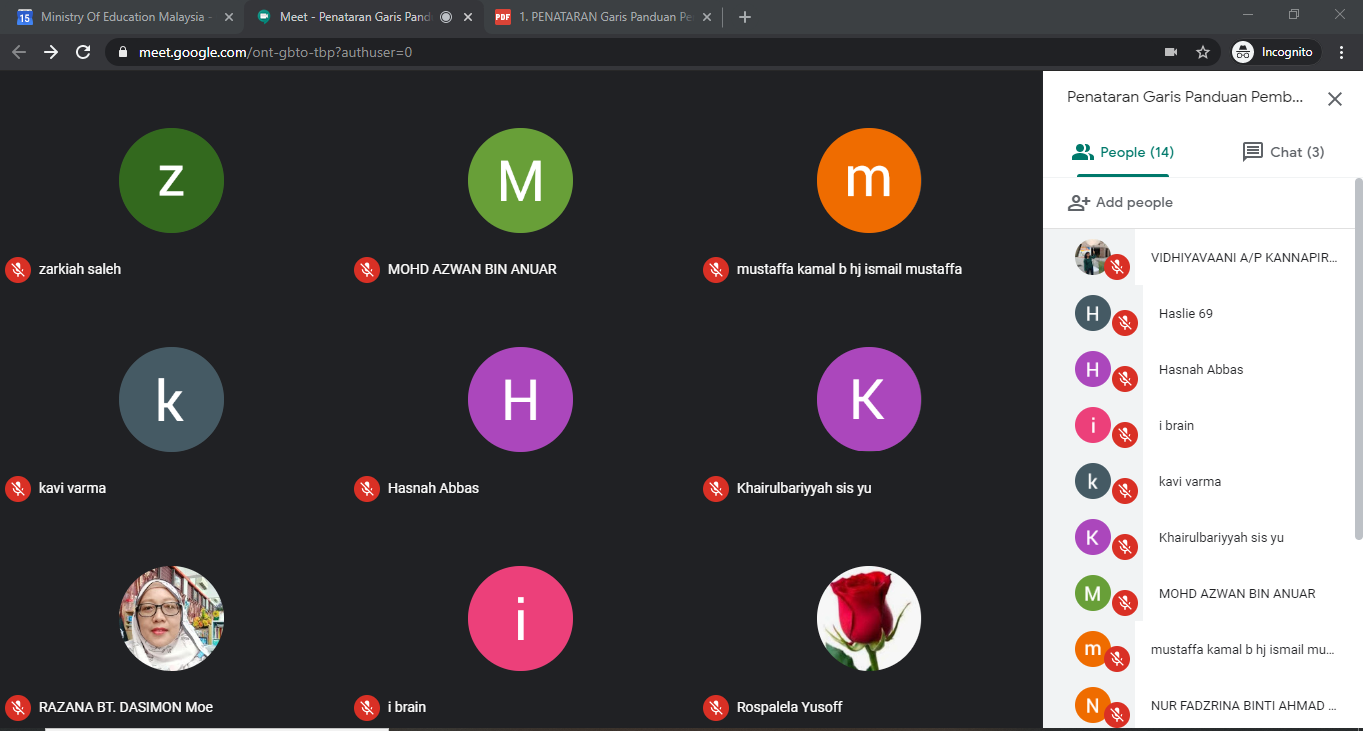Select kavi varma's gray avatar tile

(171, 400)
